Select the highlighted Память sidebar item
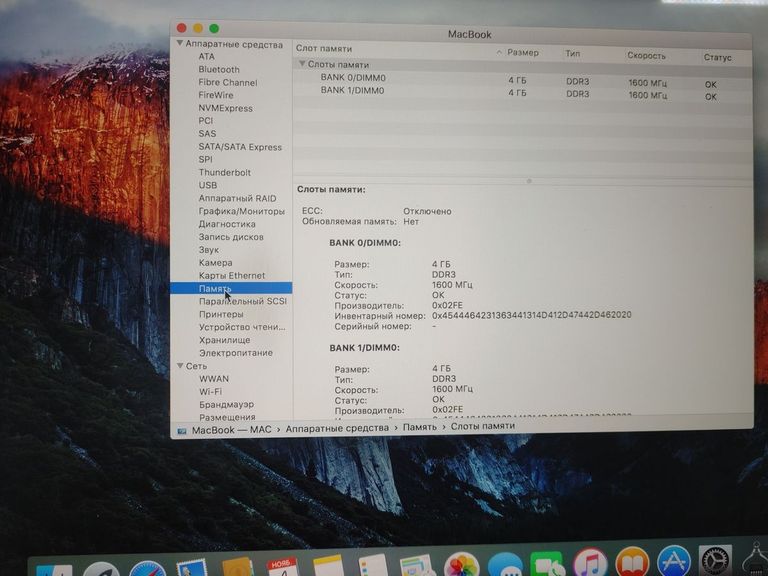The image size is (768, 576). point(231,288)
